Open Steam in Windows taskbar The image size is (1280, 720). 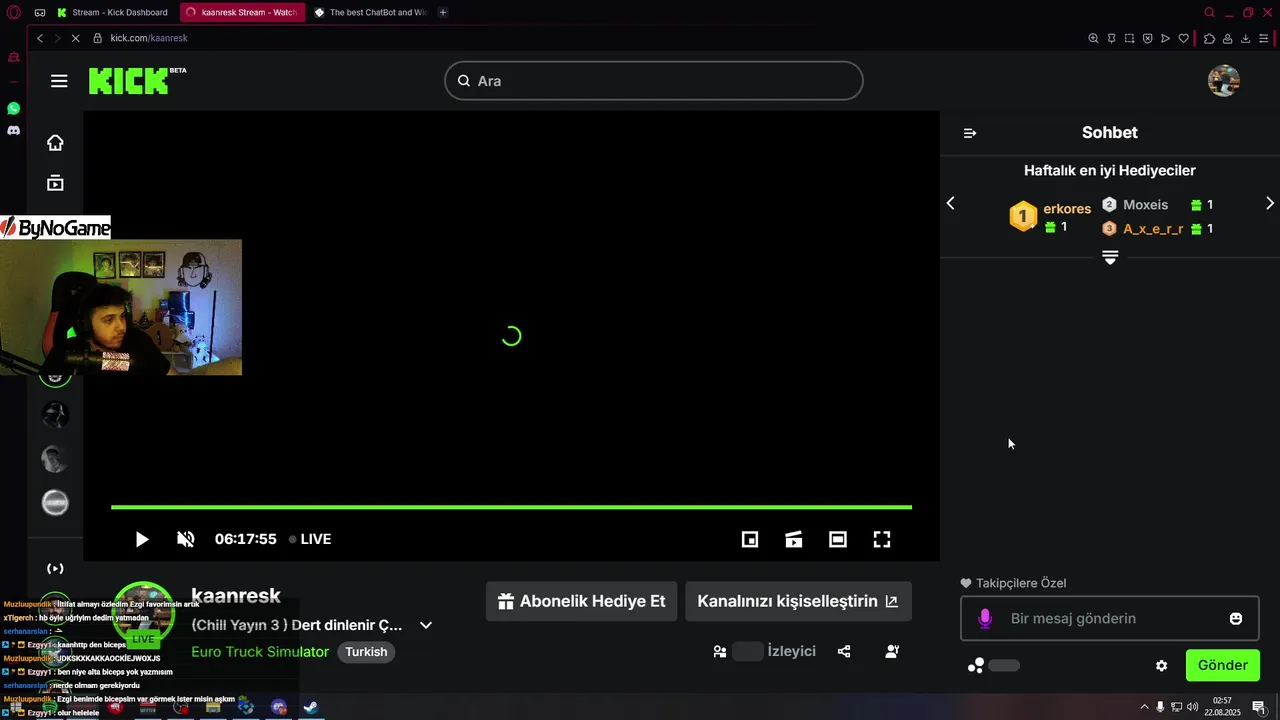pyautogui.click(x=311, y=707)
